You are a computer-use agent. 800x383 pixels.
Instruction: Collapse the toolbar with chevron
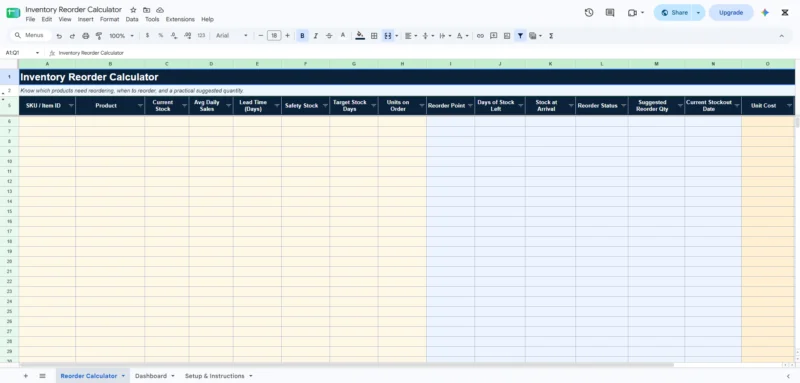coord(781,36)
